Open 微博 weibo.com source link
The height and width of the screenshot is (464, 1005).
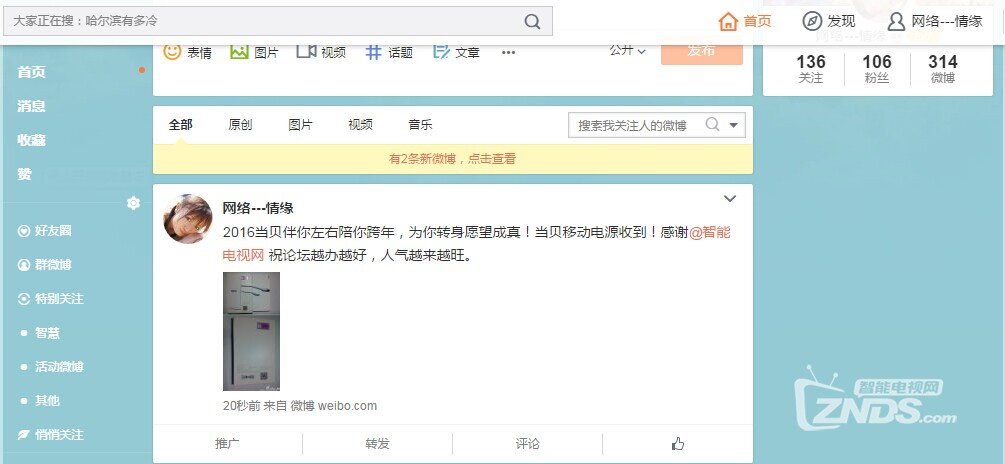click(333, 406)
